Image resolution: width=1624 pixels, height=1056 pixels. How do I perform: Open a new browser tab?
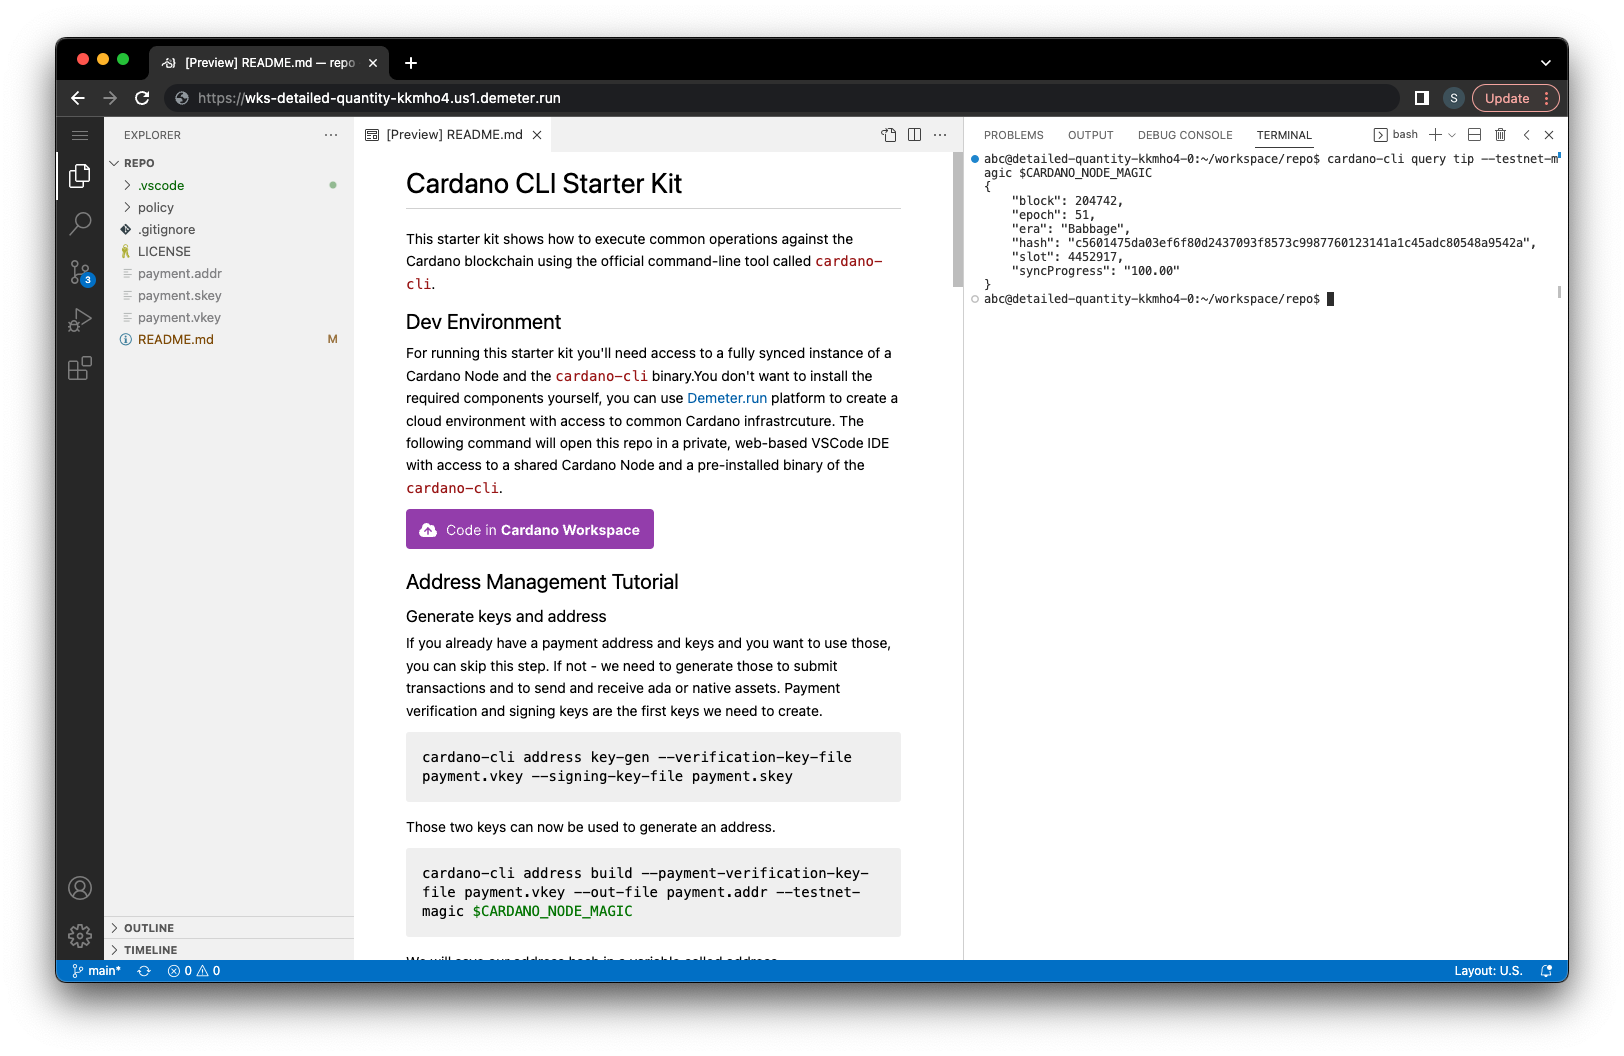[411, 63]
